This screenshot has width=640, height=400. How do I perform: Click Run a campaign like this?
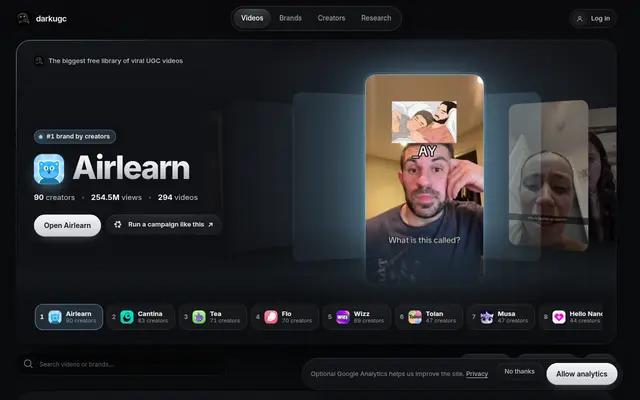pyautogui.click(x=164, y=224)
